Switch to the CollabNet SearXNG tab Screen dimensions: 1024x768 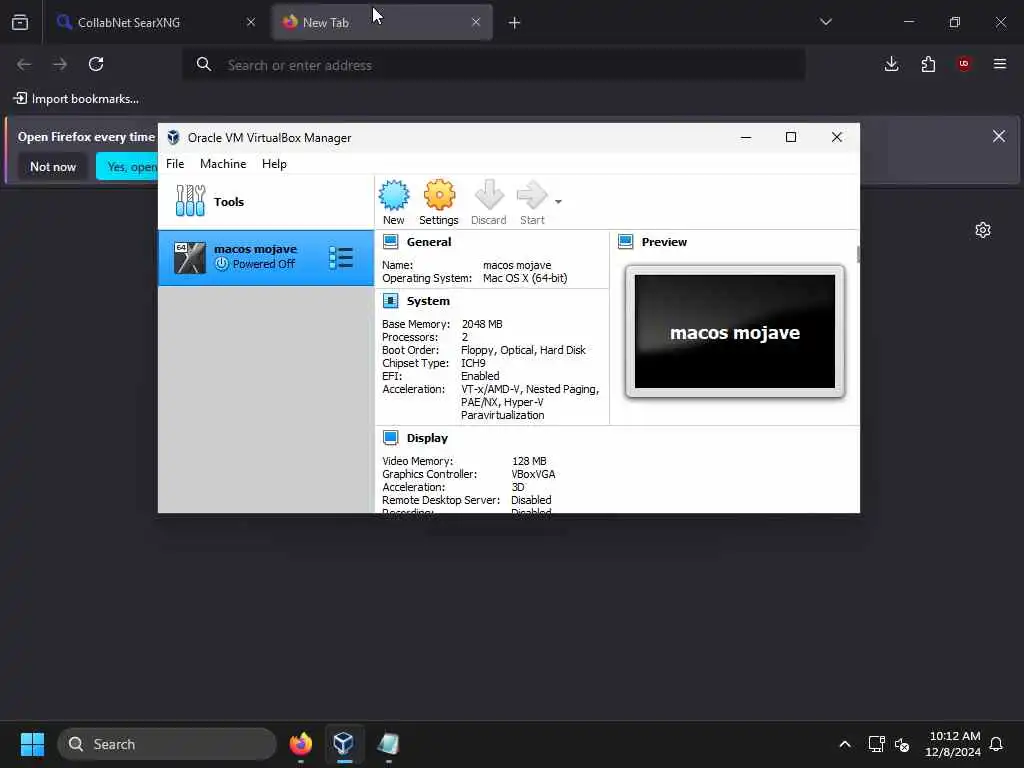coord(157,23)
